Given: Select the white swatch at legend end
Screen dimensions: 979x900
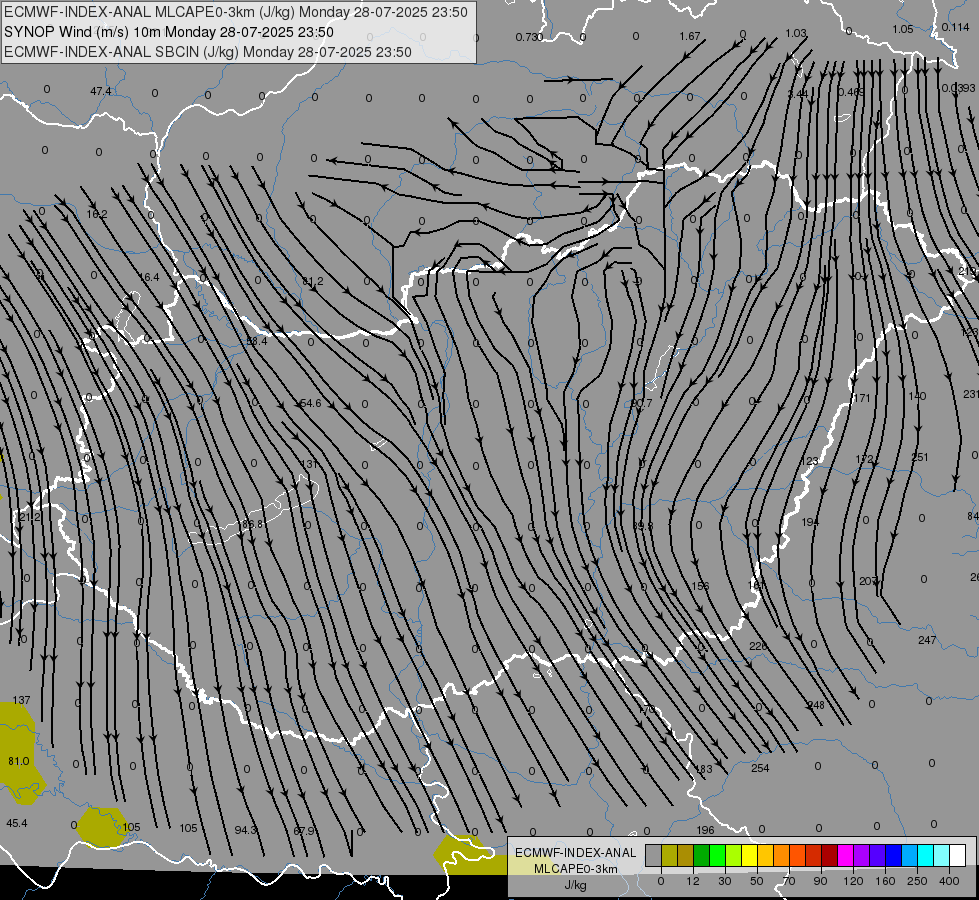Looking at the screenshot, I should 958,855.
